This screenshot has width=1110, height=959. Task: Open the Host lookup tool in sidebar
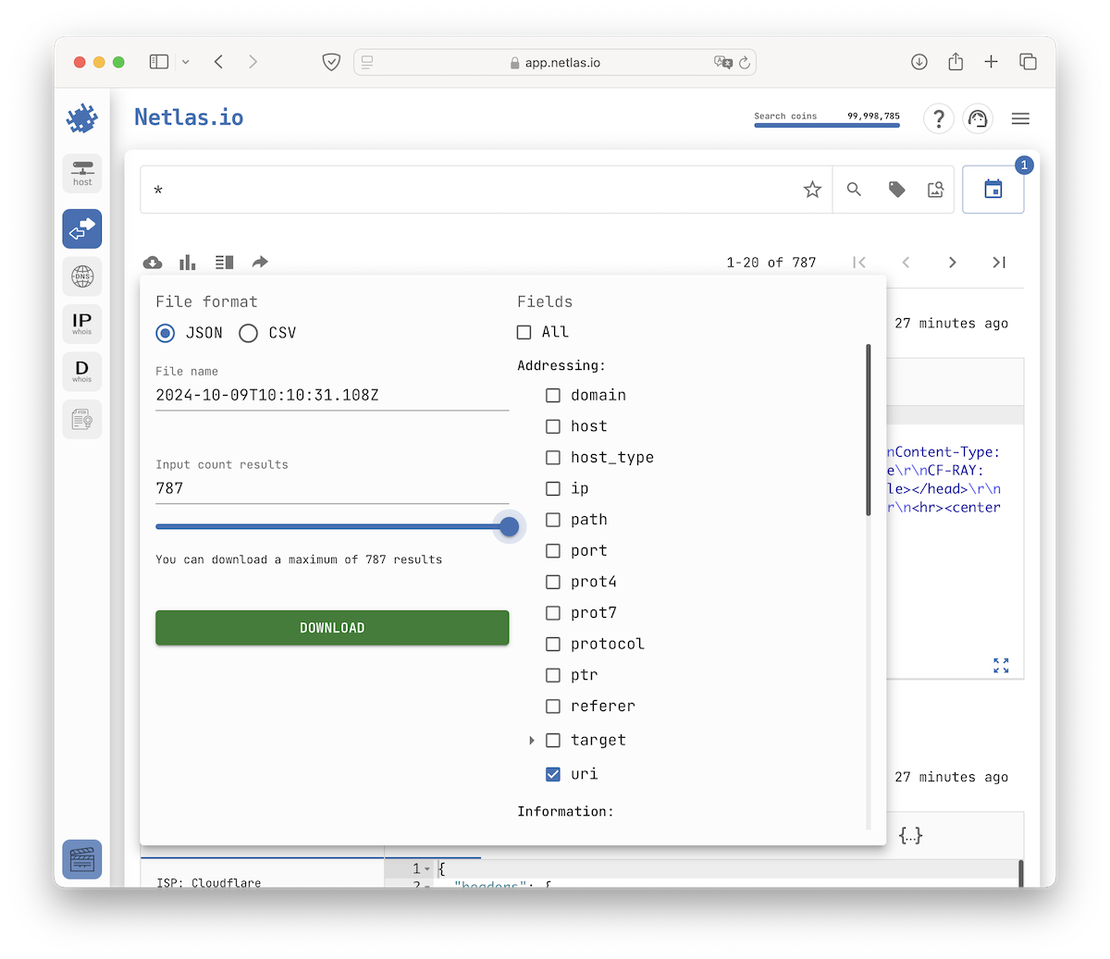tap(81, 172)
